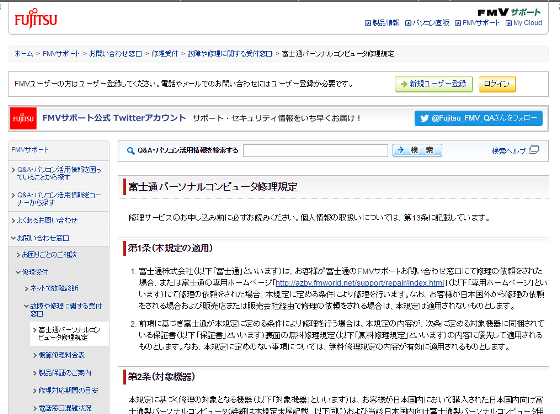The height and width of the screenshot is (414, 560).
Task: Click the page title 富士通パーソナルコンピュータ修理規定
Action: pyautogui.click(x=212, y=186)
